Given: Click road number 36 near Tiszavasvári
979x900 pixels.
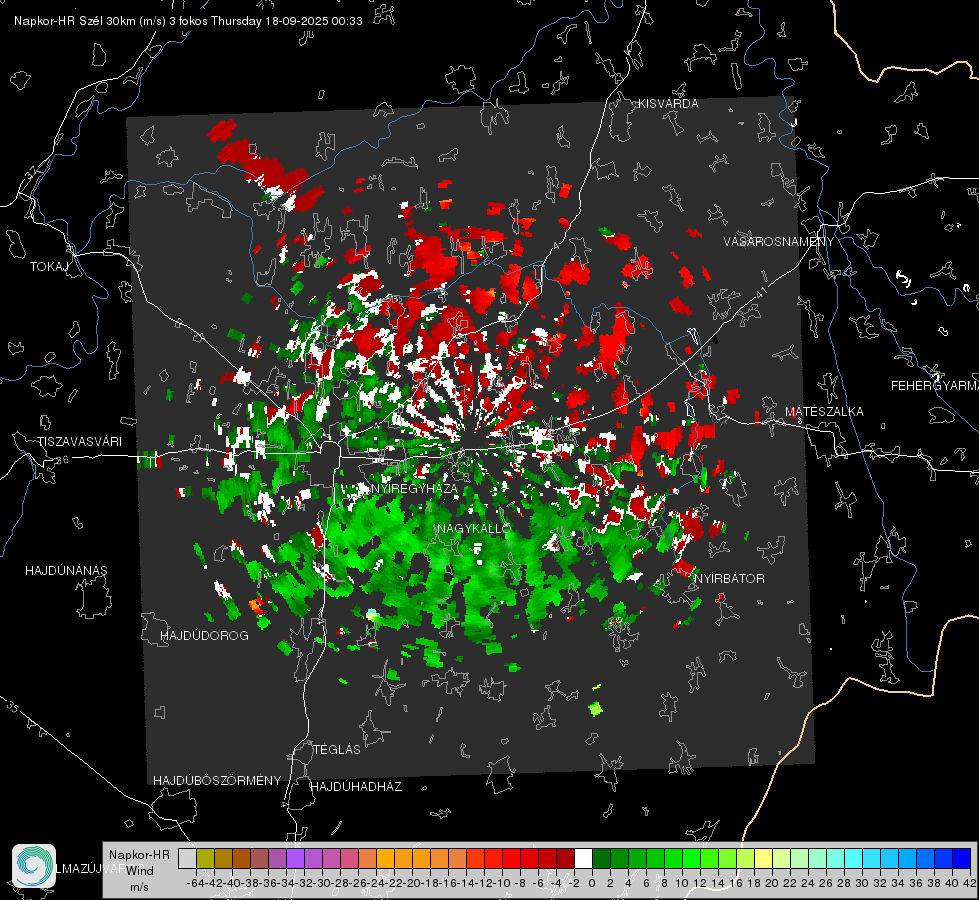Looking at the screenshot, I should pos(62,460).
